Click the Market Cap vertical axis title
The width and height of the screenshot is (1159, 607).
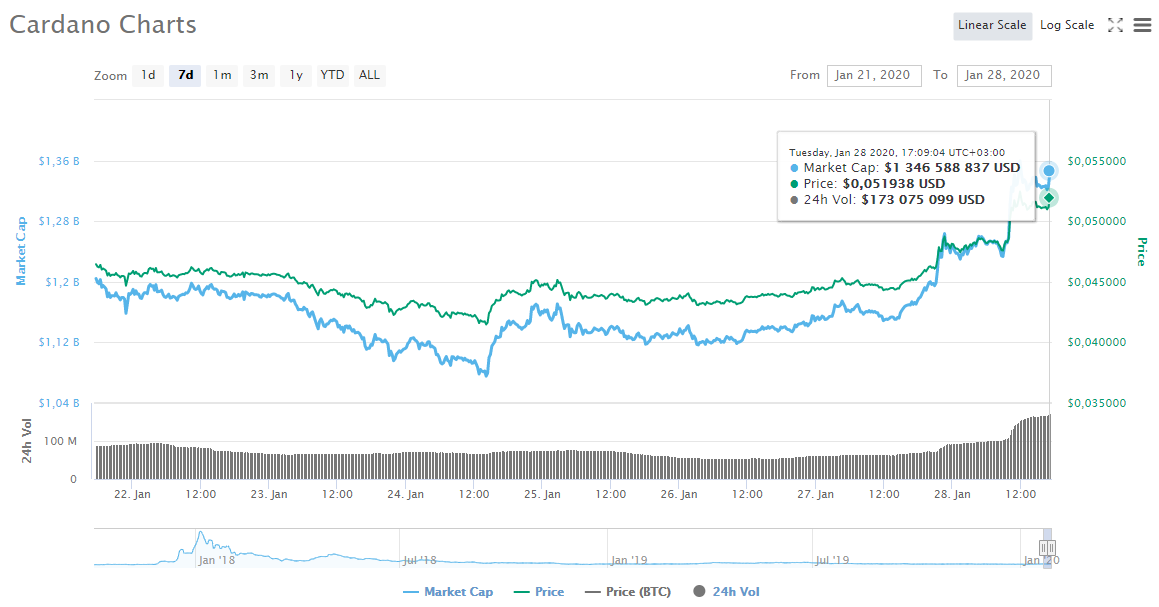point(21,251)
